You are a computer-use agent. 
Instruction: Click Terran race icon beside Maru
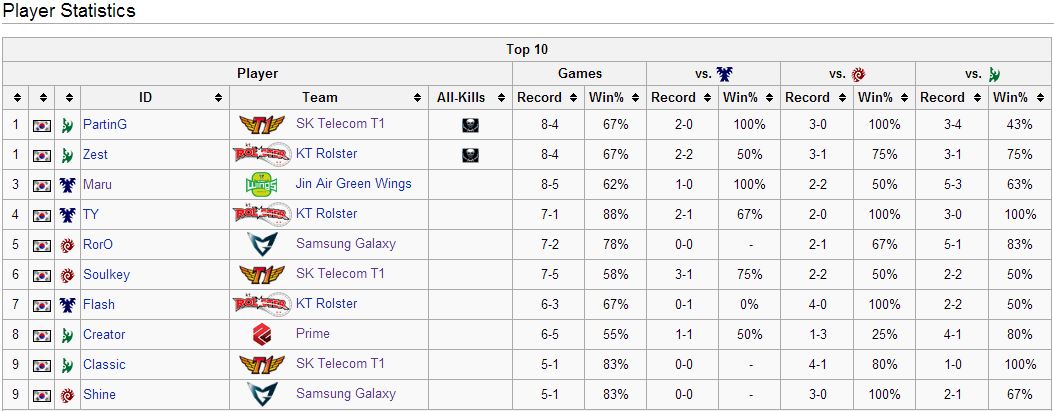[68, 185]
